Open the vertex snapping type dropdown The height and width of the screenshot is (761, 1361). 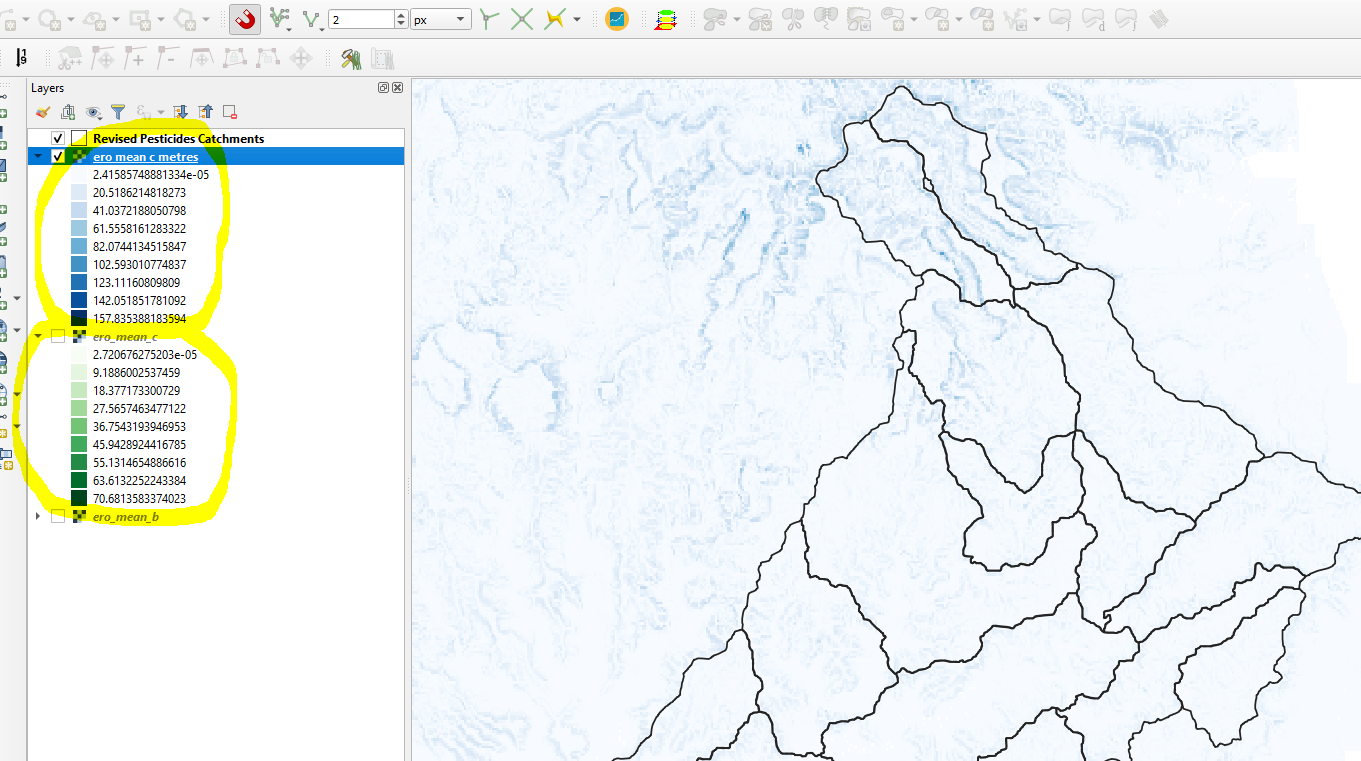tap(313, 19)
